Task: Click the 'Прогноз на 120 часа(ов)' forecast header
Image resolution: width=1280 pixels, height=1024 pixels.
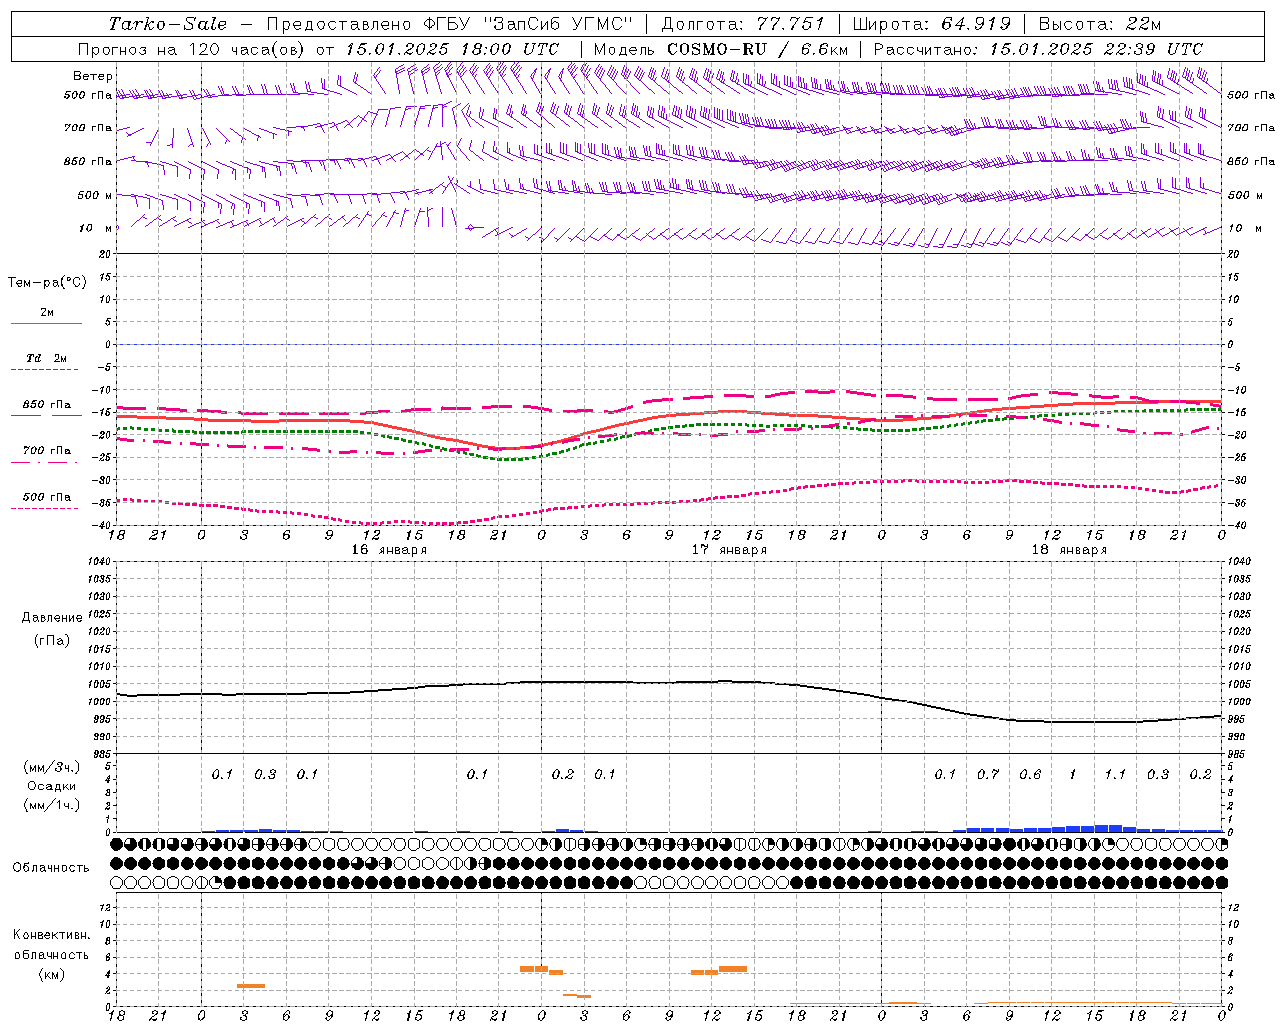Action: click(x=192, y=49)
